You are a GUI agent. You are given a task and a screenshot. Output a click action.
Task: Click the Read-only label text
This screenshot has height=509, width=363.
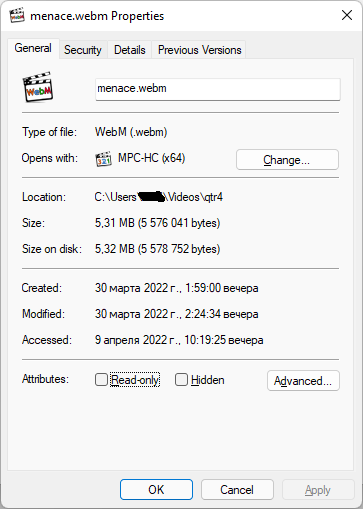coord(135,380)
